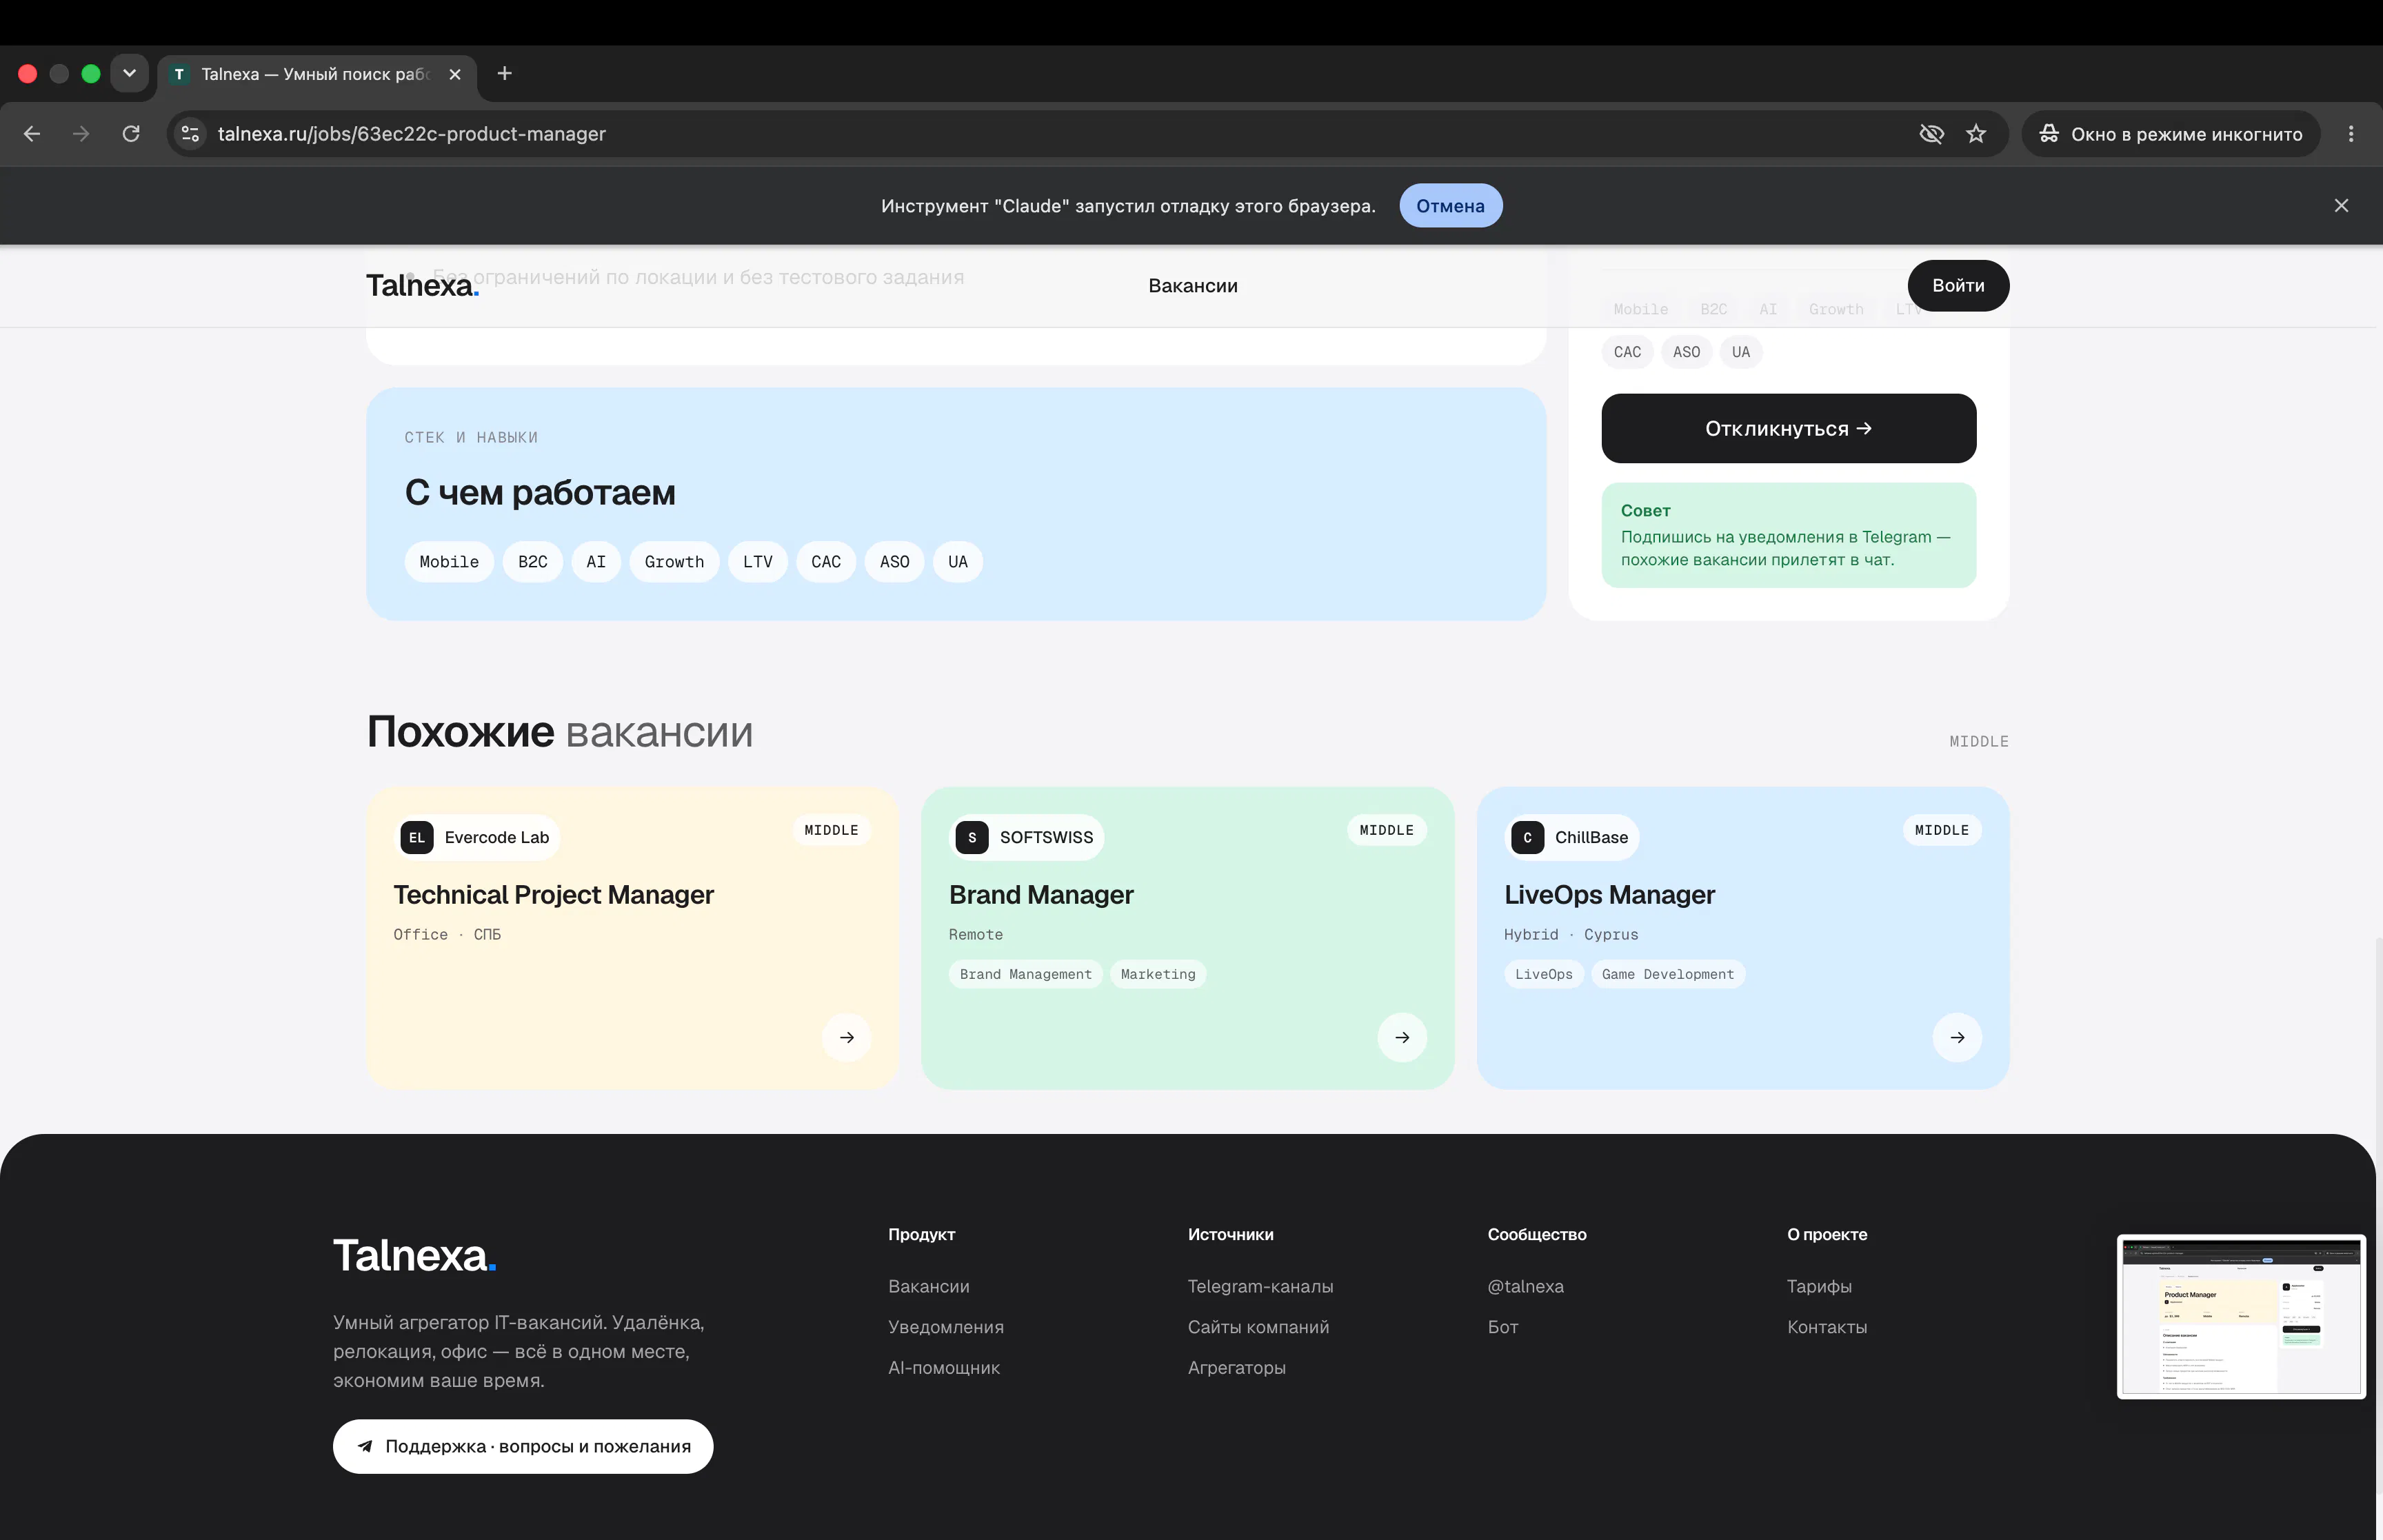Select the Mobile skill tag
Image resolution: width=2383 pixels, height=1540 pixels.
pyautogui.click(x=449, y=562)
